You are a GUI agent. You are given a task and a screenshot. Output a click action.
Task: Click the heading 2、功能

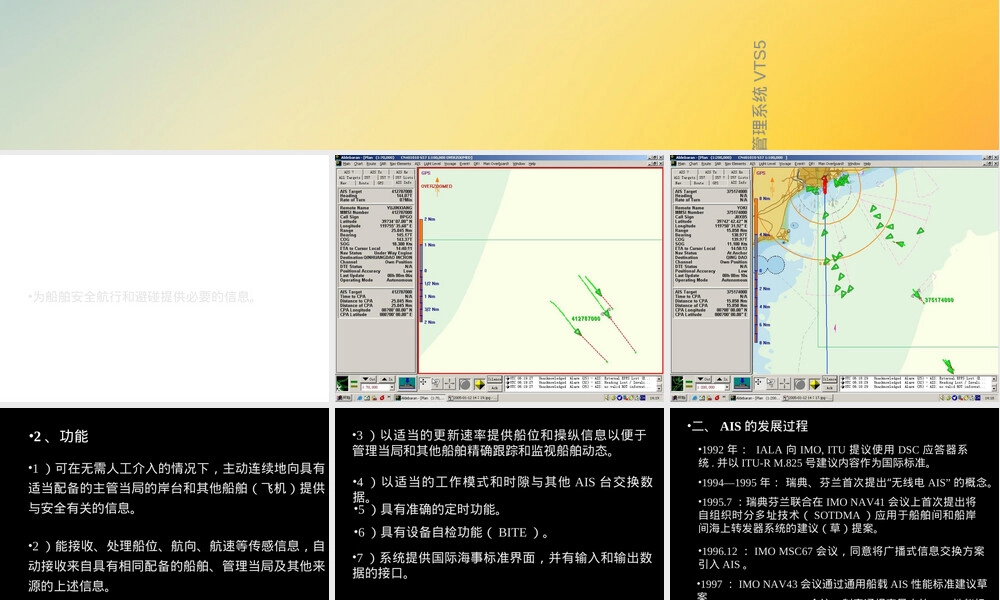[x=58, y=436]
